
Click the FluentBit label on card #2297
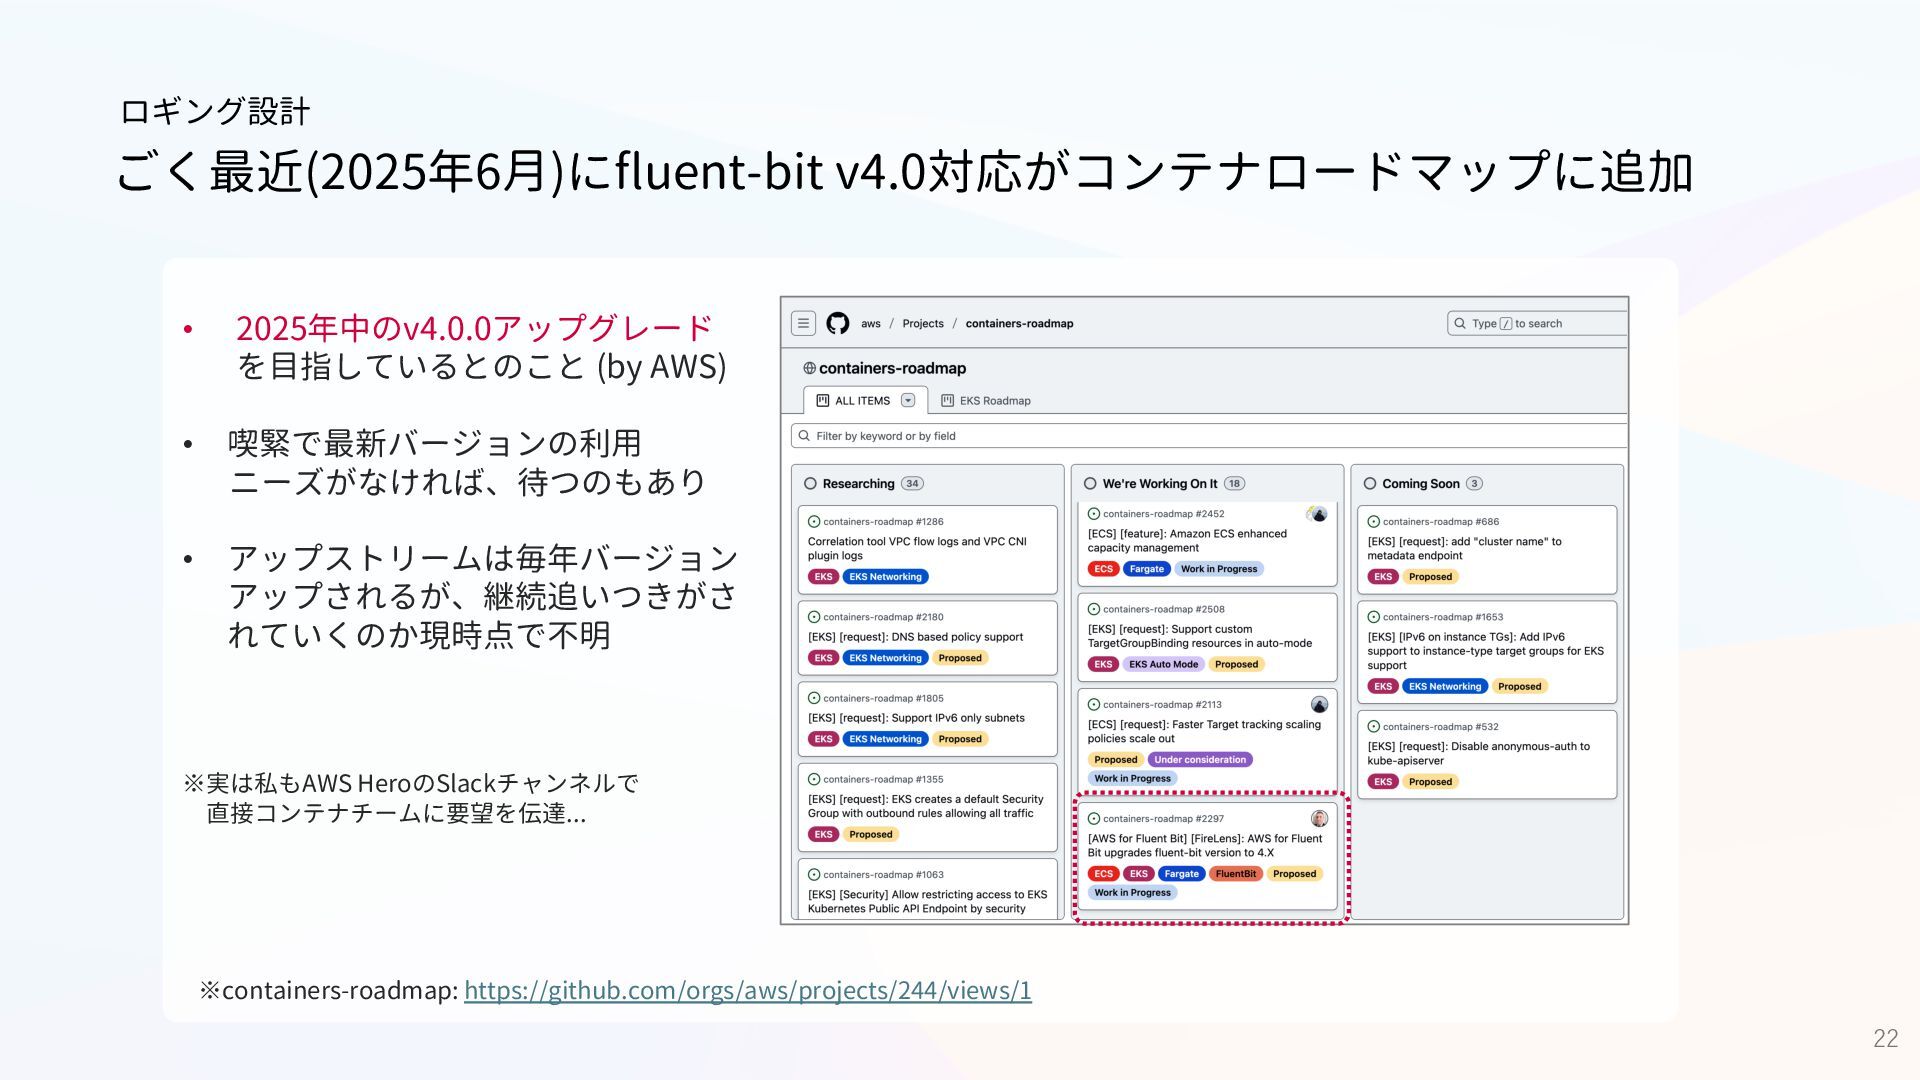[x=1236, y=874]
